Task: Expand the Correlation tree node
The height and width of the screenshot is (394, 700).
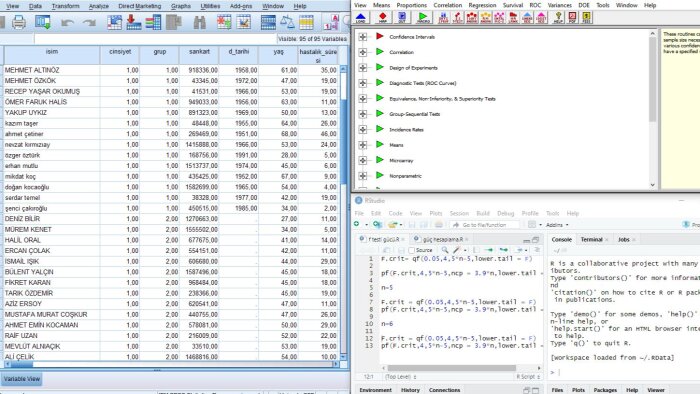Action: coord(362,52)
